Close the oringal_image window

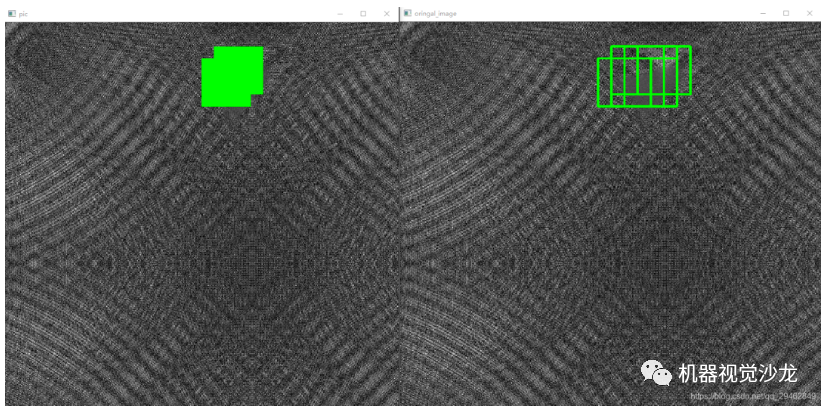click(x=810, y=14)
